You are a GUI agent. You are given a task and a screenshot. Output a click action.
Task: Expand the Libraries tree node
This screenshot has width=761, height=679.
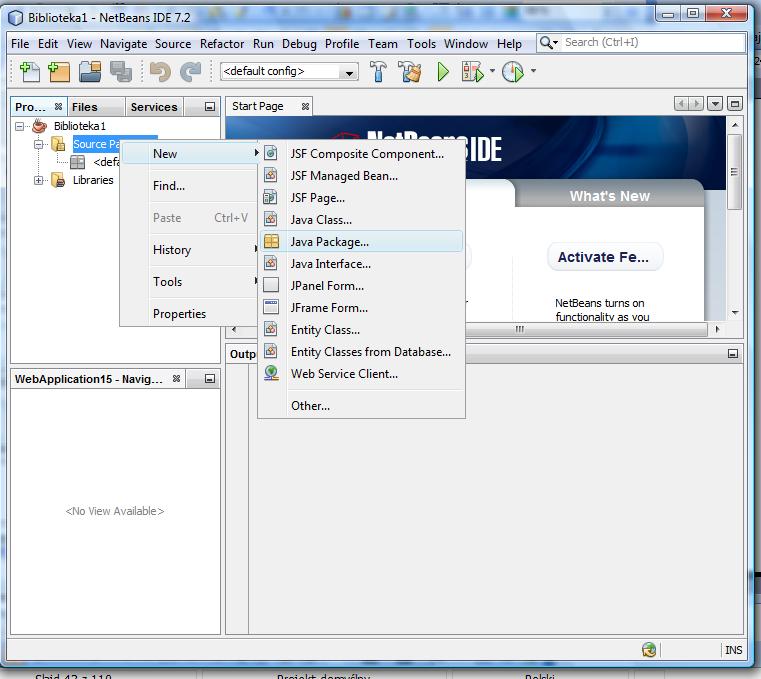(x=38, y=181)
